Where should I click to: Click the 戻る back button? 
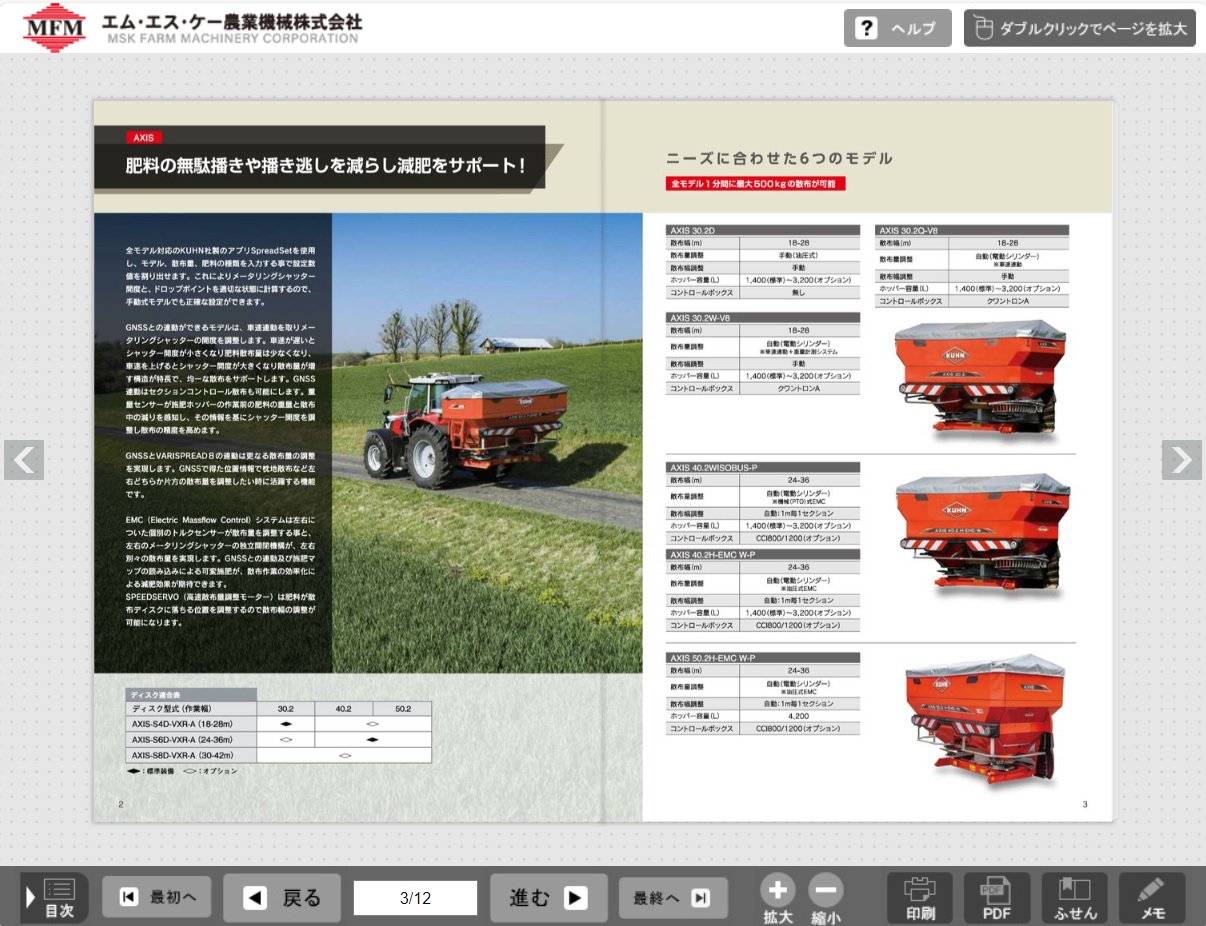[x=282, y=897]
